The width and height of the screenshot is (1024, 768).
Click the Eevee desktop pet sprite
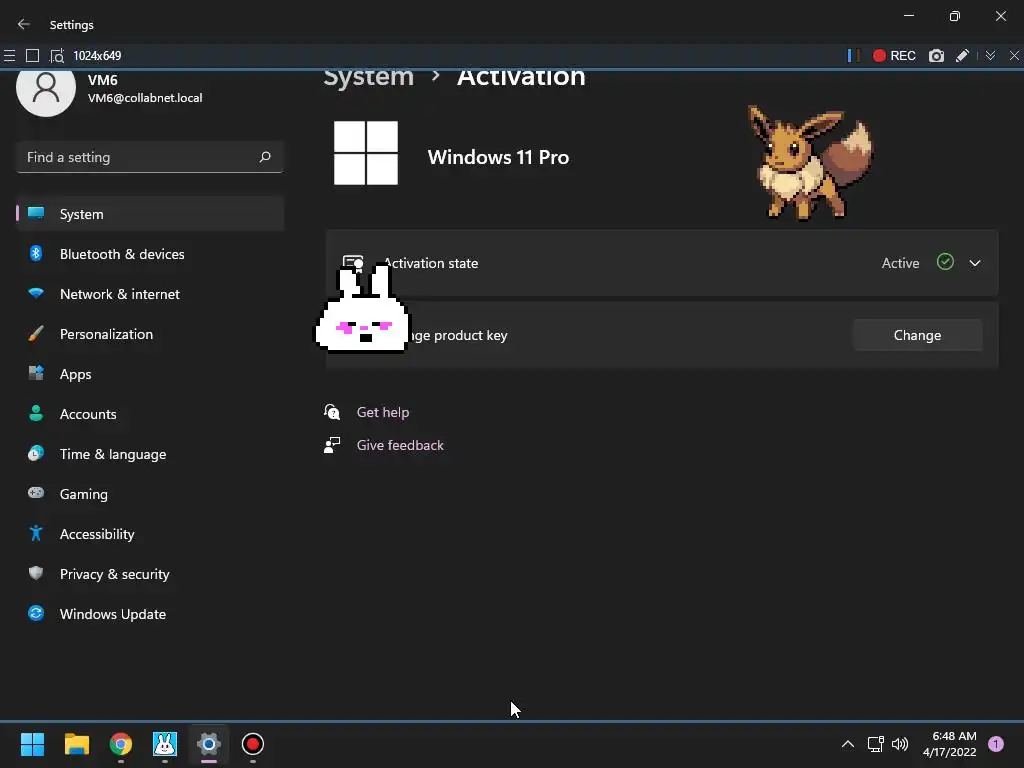(810, 162)
